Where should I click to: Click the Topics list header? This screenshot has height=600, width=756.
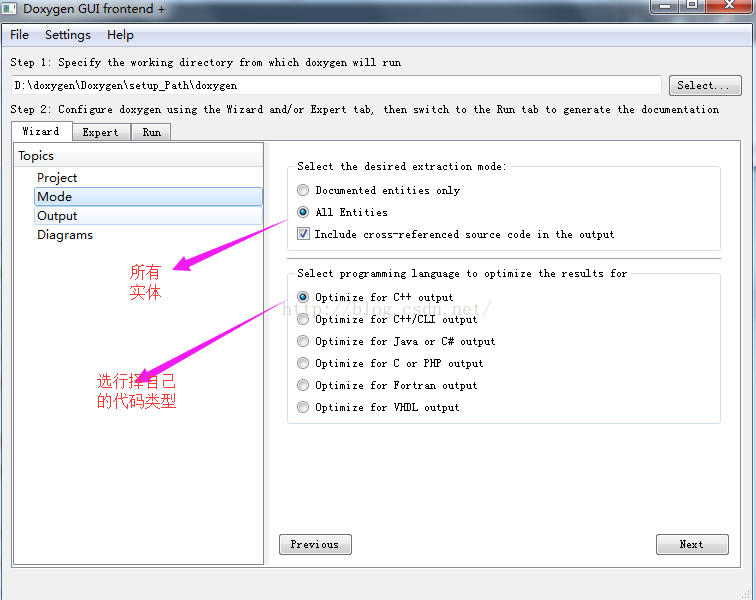pyautogui.click(x=138, y=156)
